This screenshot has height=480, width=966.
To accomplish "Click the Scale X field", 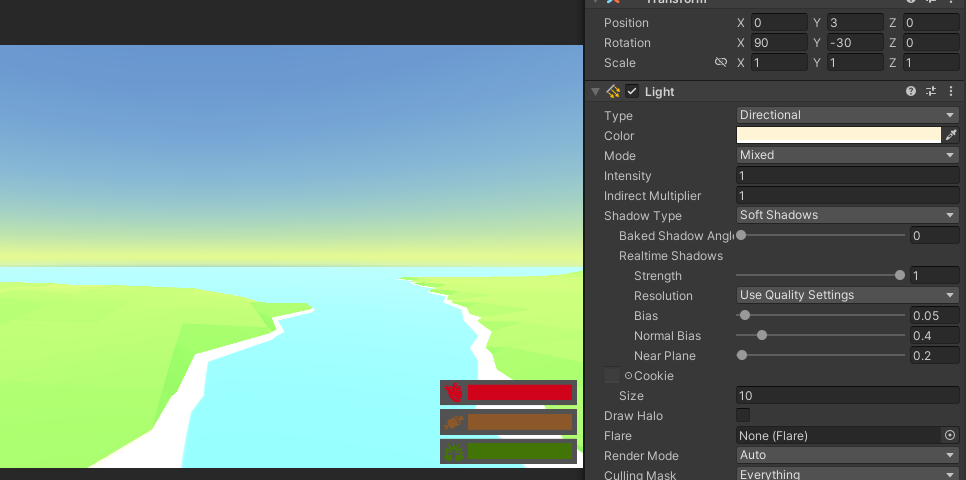I will (779, 62).
